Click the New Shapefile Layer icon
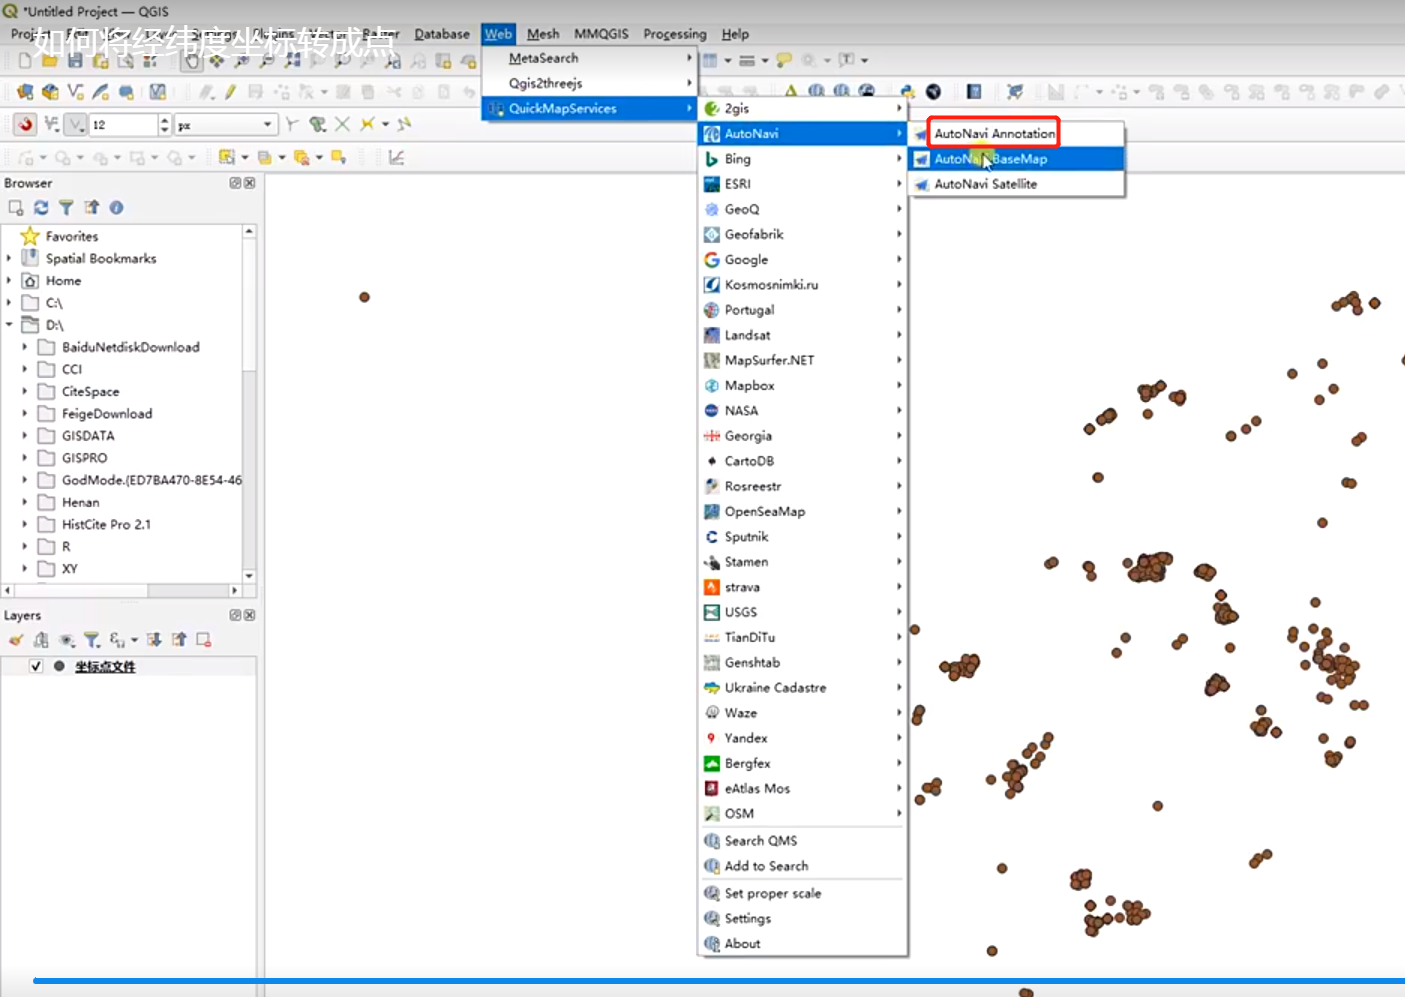Viewport: 1405px width, 997px height. [x=76, y=92]
